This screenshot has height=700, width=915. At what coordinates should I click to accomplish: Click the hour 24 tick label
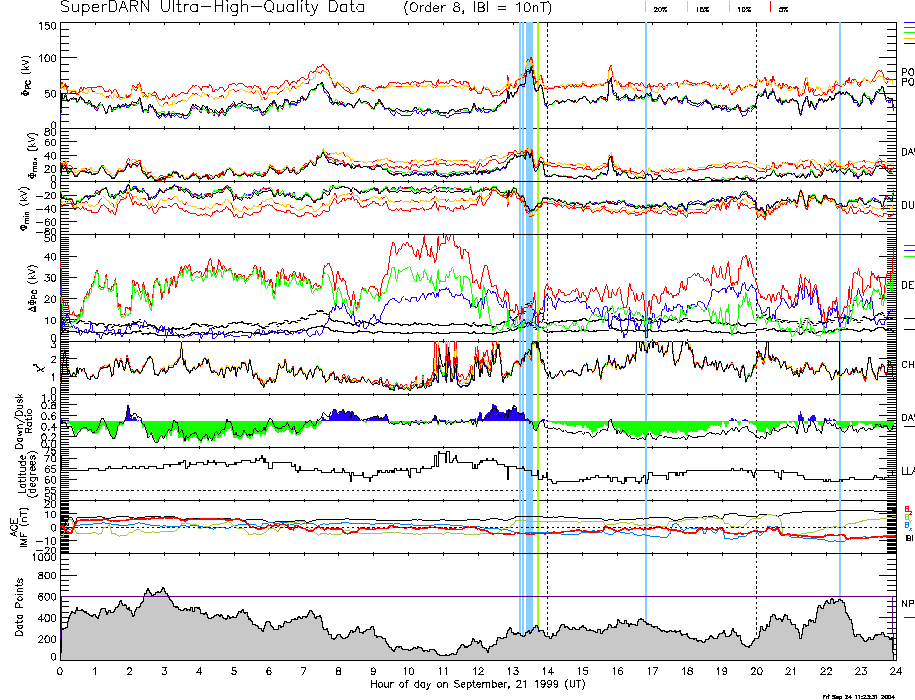[x=894, y=670]
